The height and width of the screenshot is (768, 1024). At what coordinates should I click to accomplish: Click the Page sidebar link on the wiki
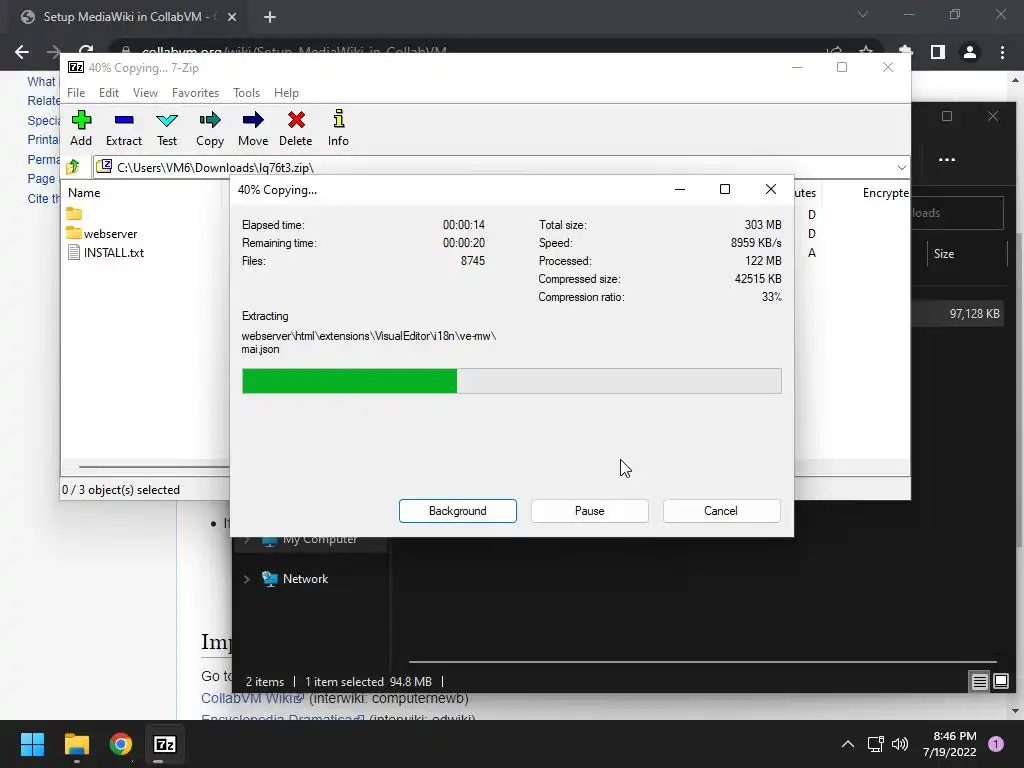(x=41, y=178)
